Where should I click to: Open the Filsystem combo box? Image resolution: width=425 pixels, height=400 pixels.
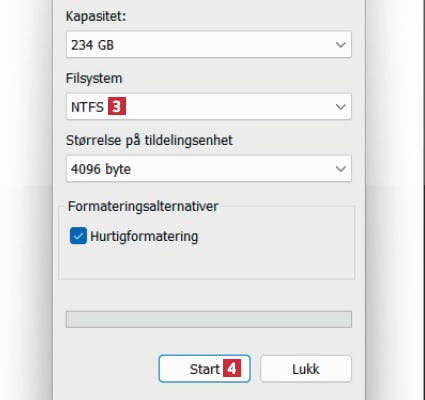pos(209,107)
